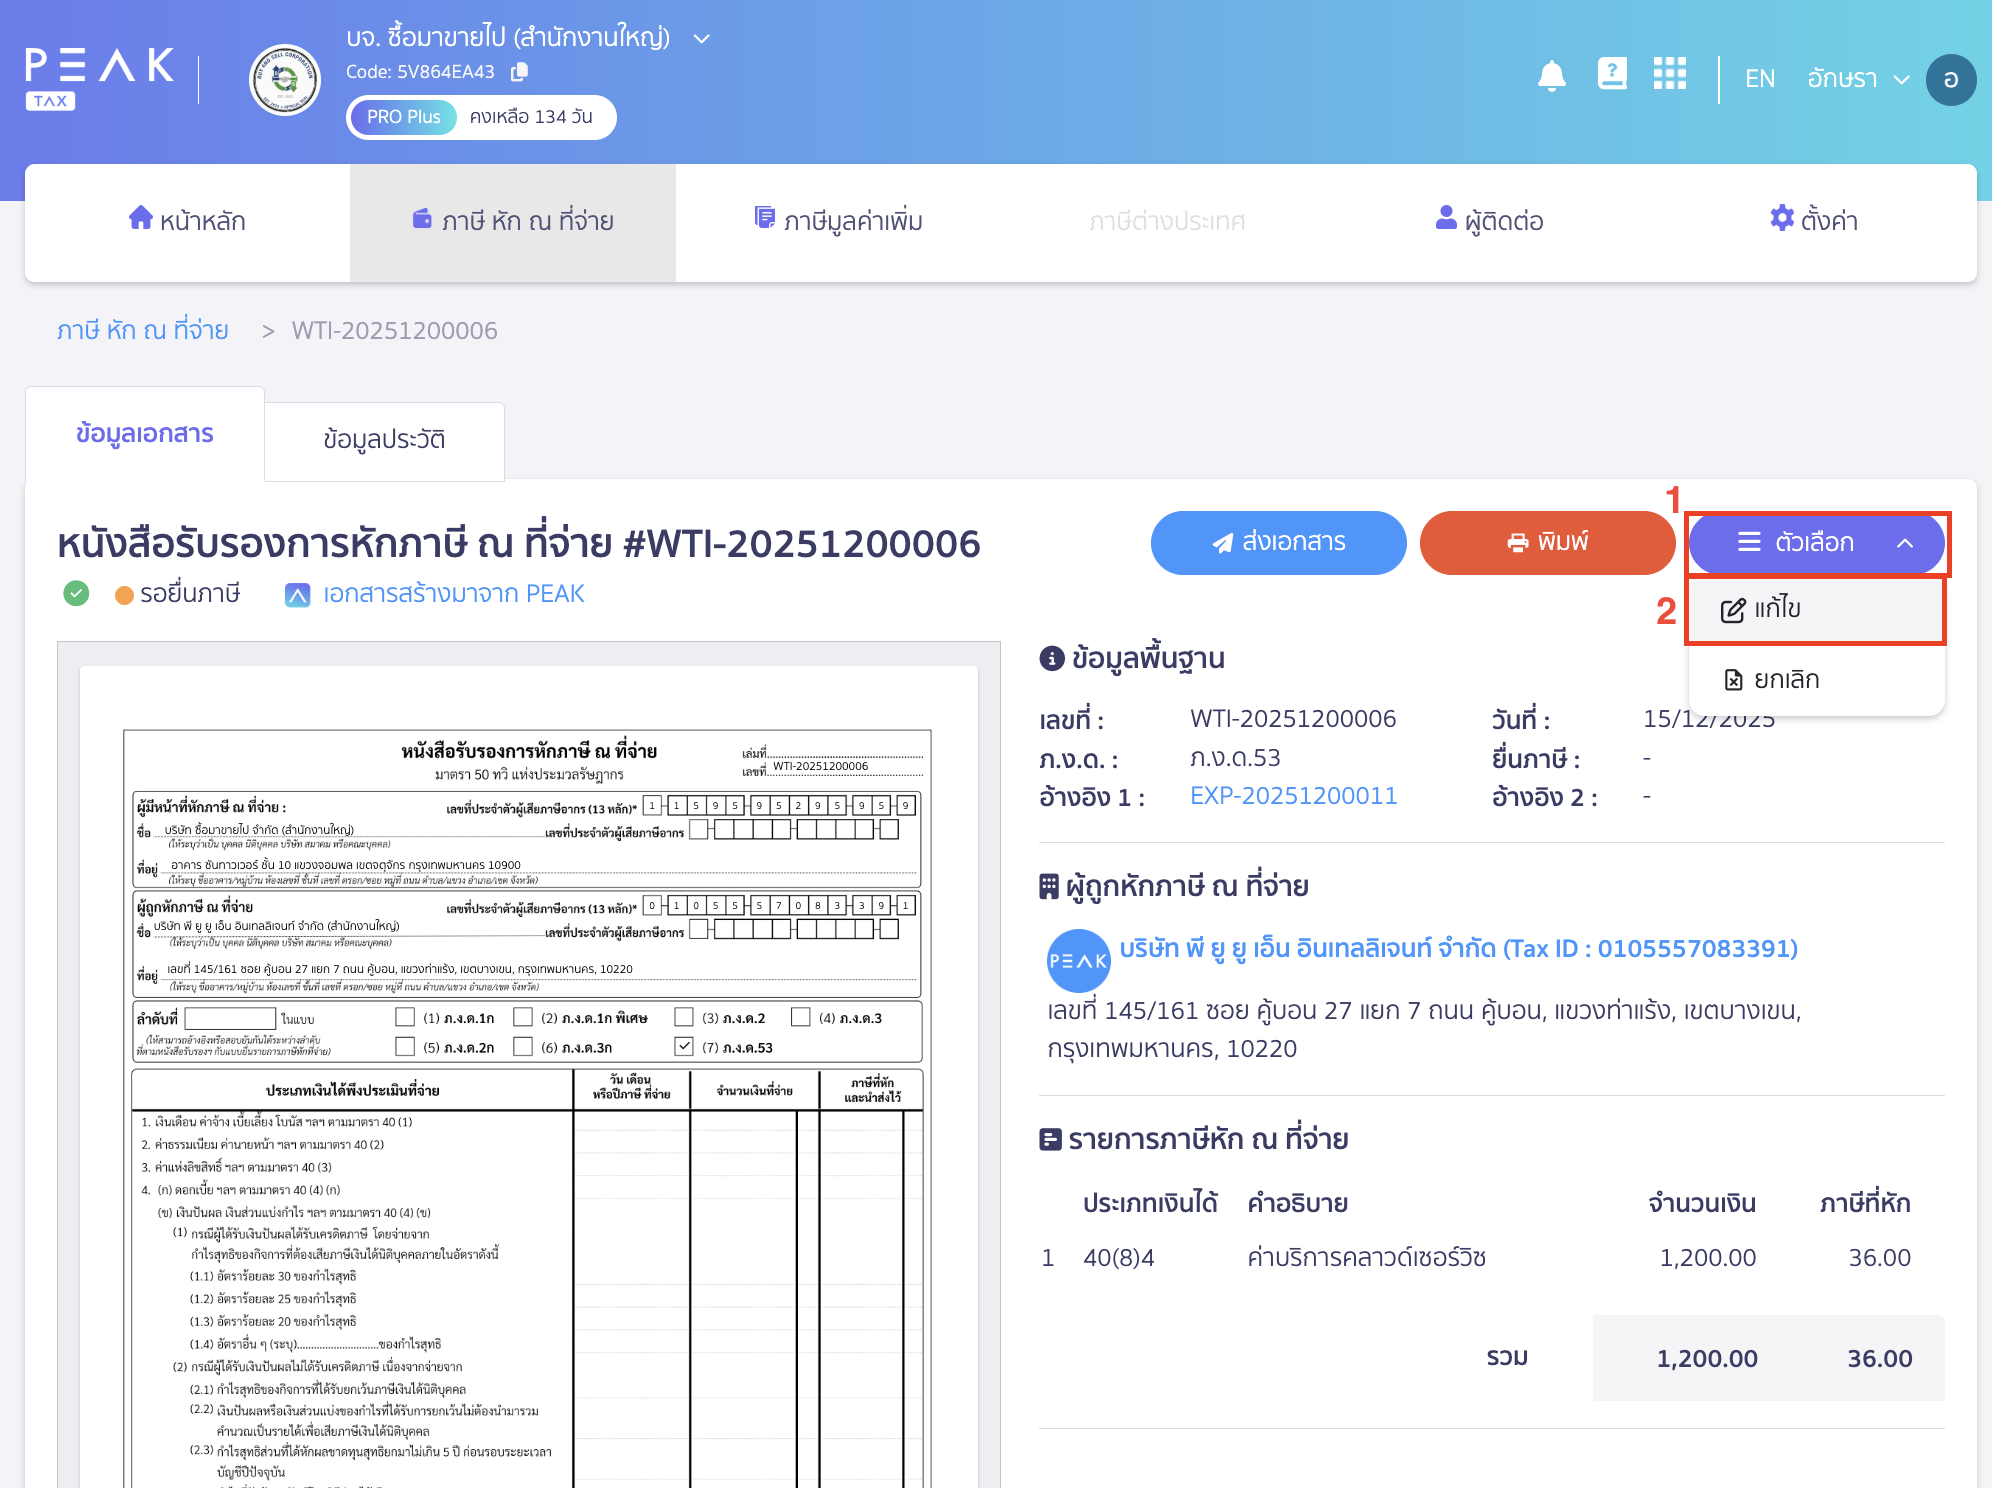Switch to ข้อมูลประวัติ tab
The height and width of the screenshot is (1488, 1992).
[384, 440]
